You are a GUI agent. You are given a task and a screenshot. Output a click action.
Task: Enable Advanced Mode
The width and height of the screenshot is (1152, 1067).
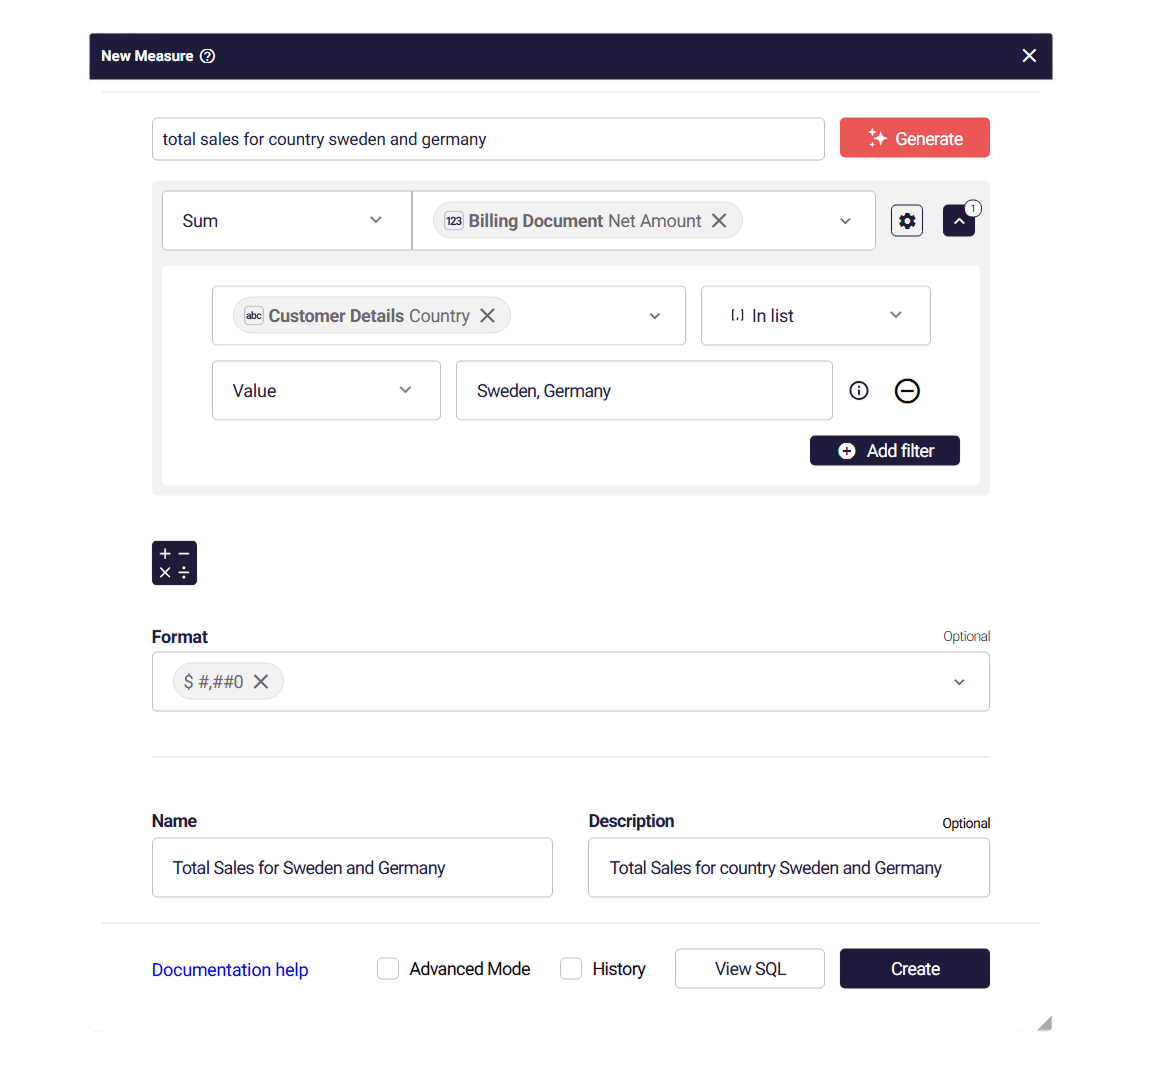(x=388, y=968)
